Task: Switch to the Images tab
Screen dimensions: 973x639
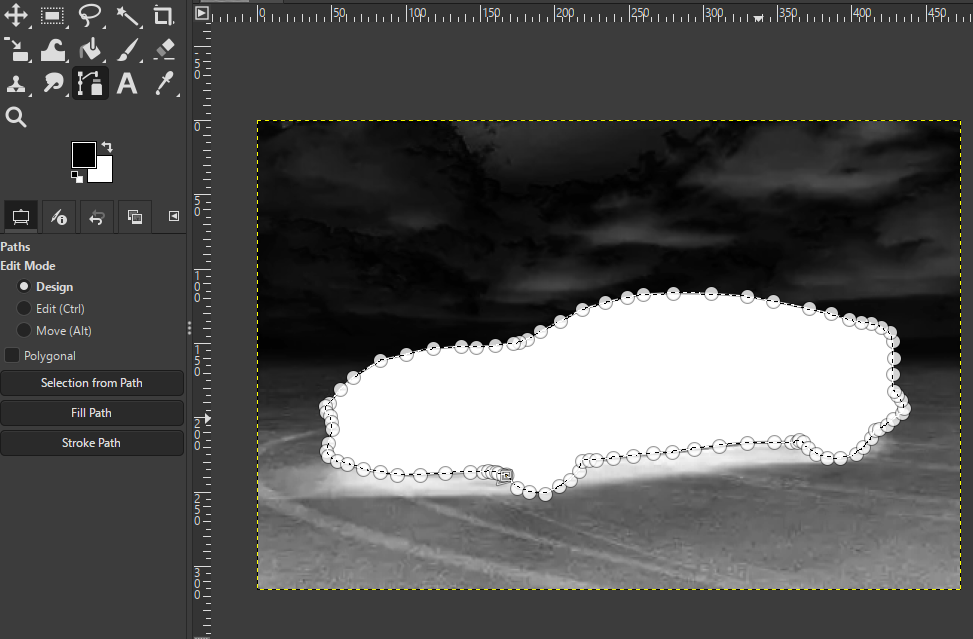Action: click(135, 217)
